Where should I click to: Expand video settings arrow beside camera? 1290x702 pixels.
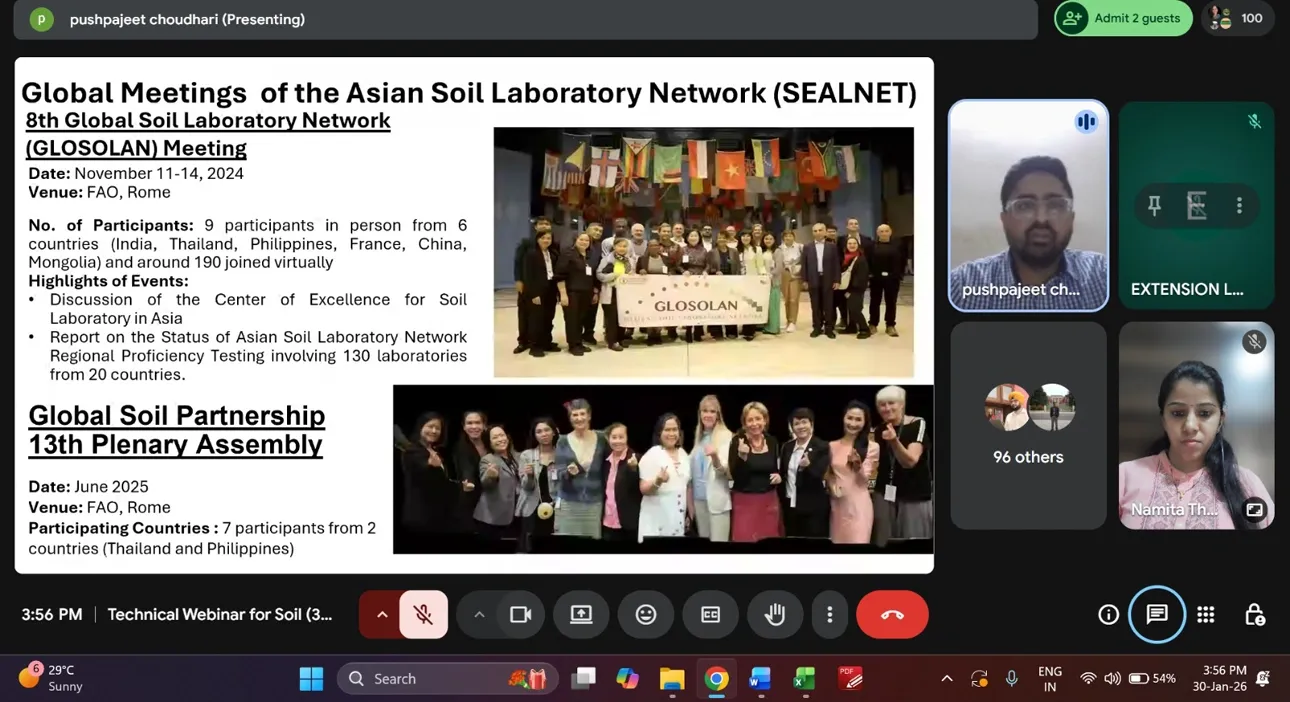(x=478, y=615)
